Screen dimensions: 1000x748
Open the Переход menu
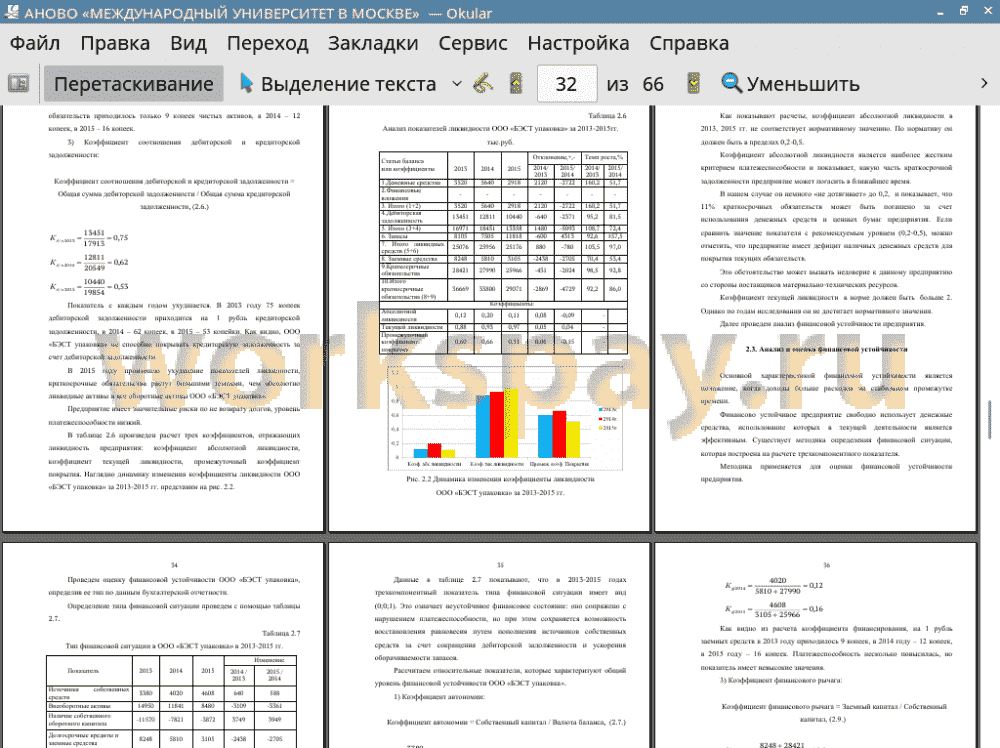tap(267, 43)
